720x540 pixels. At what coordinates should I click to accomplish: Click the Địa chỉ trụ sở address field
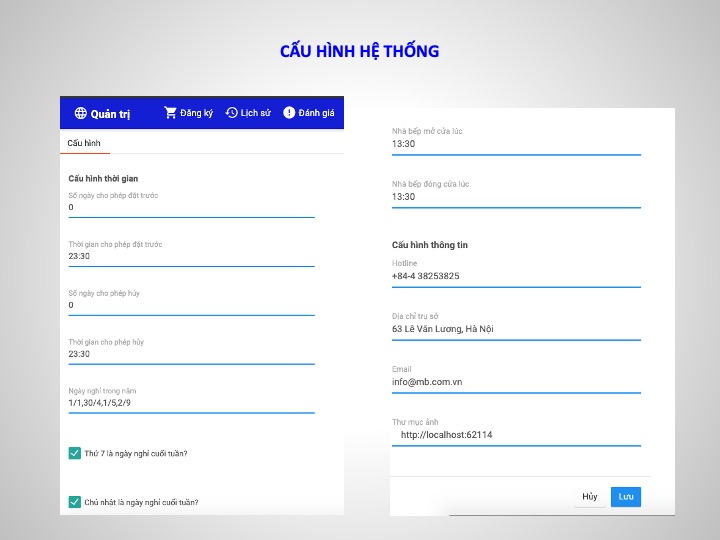[x=515, y=329]
